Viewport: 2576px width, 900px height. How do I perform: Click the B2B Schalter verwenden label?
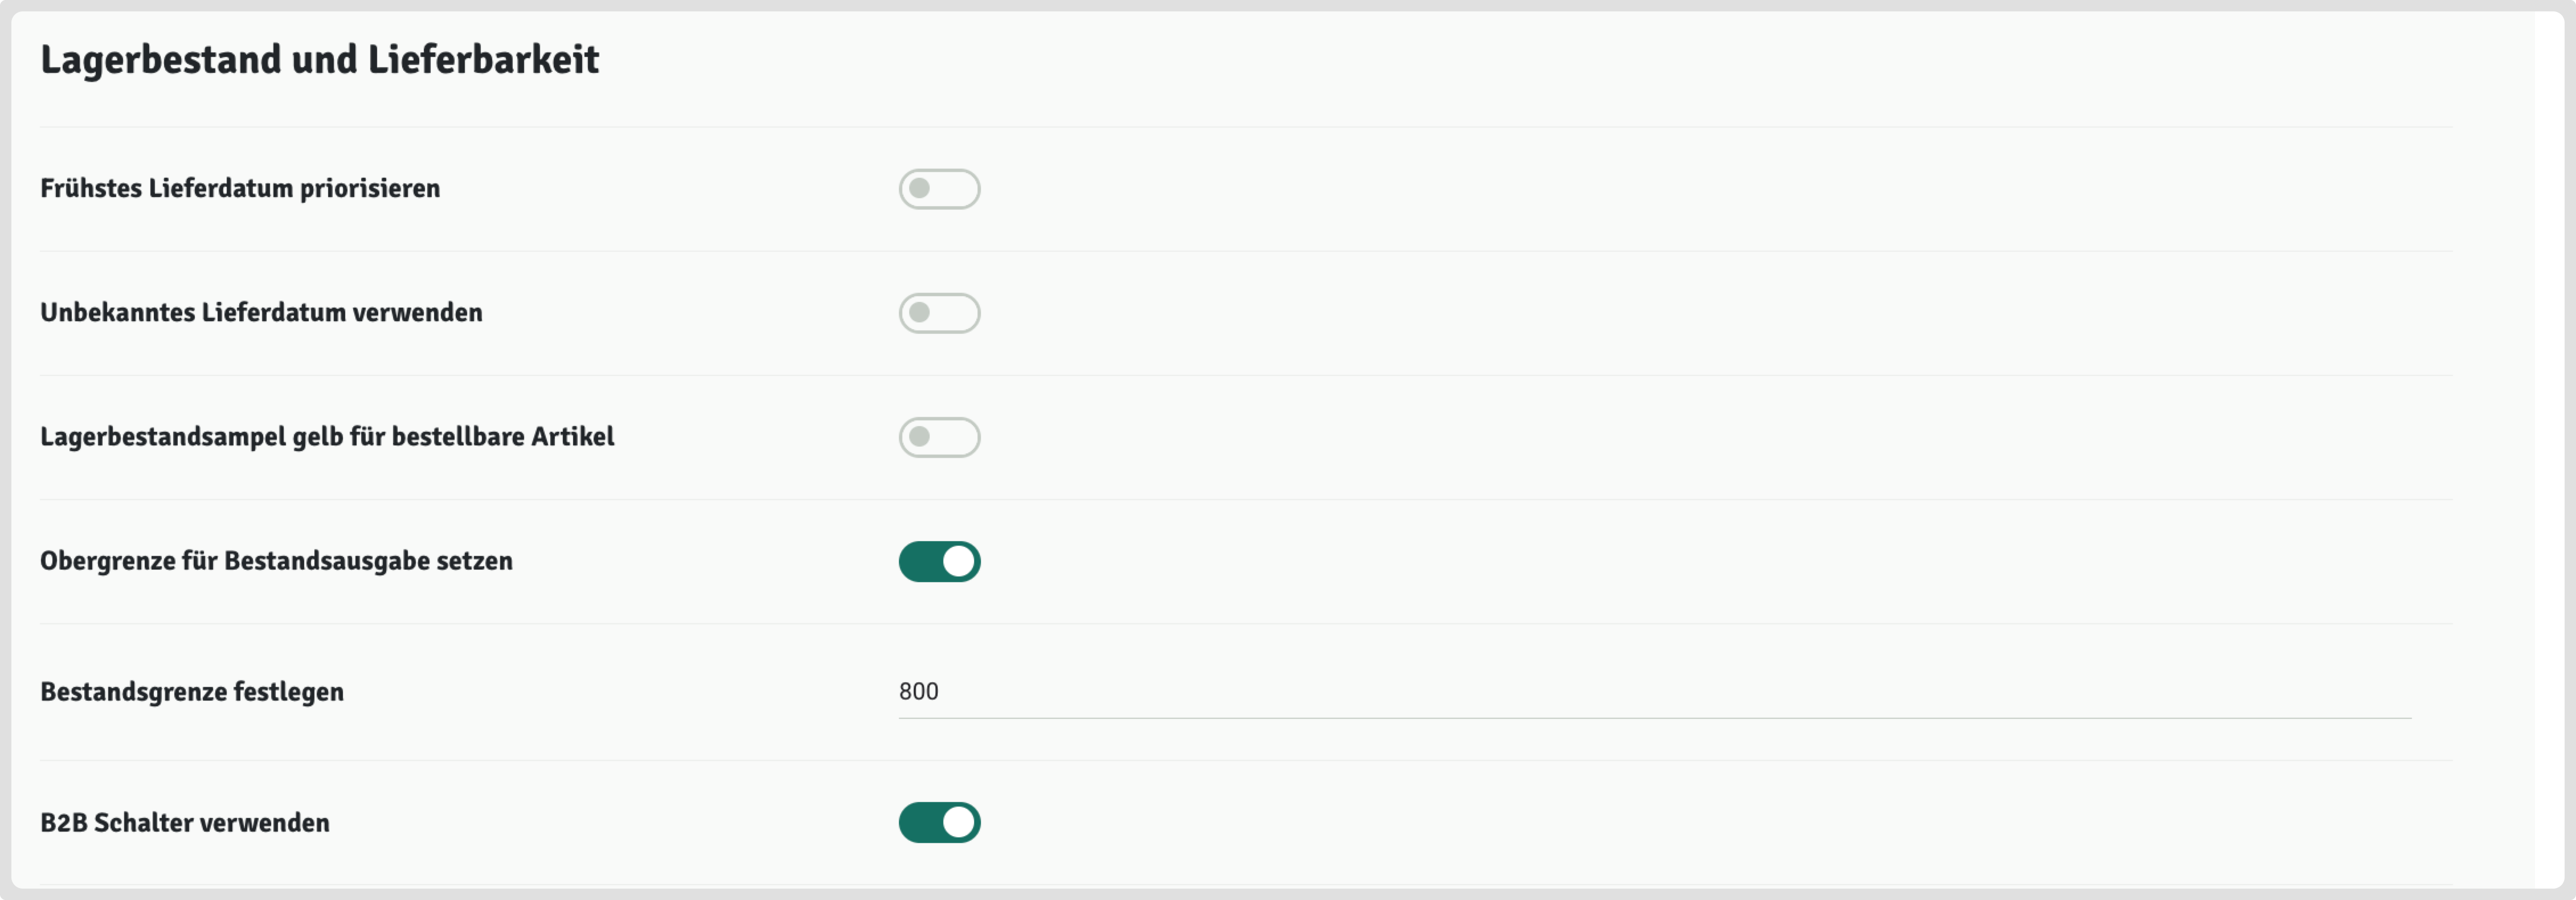click(x=185, y=823)
